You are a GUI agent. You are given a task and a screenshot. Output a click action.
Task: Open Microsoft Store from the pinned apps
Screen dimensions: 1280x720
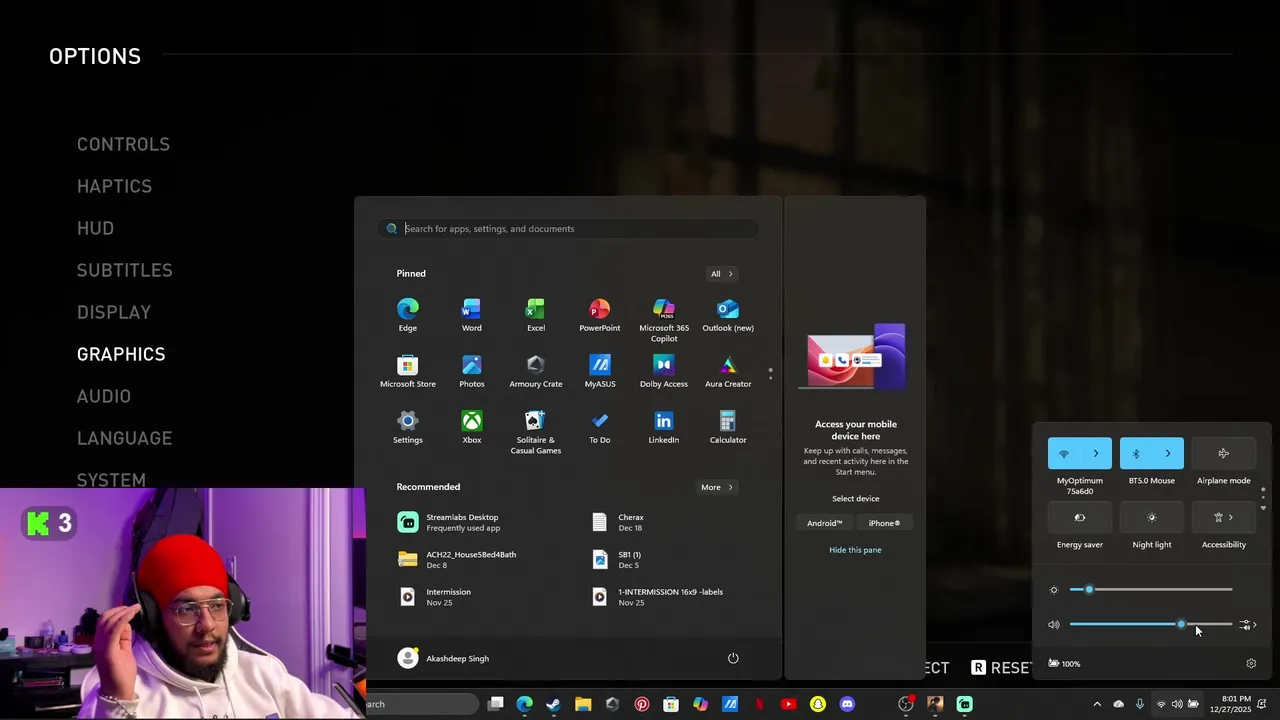pyautogui.click(x=407, y=371)
